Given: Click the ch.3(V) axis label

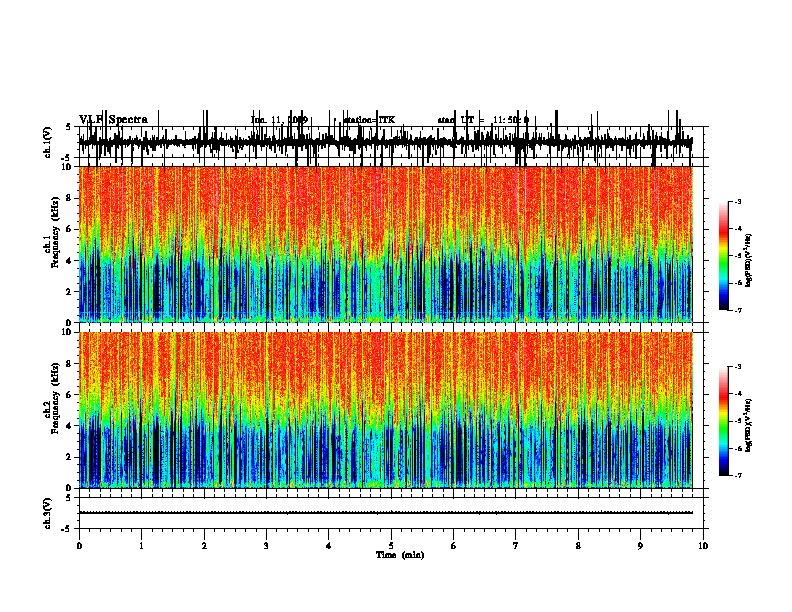Looking at the screenshot, I should pos(47,513).
